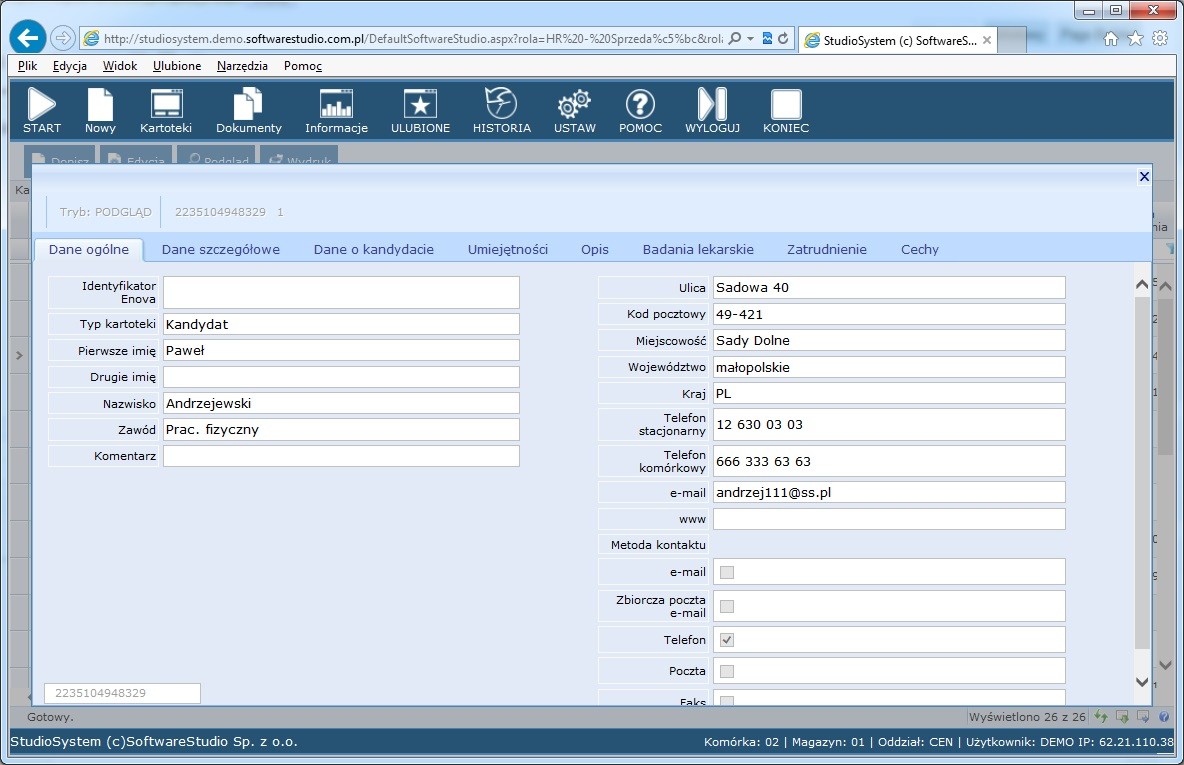1184x765 pixels.
Task: Click the address bar search magnifier
Action: tap(734, 39)
